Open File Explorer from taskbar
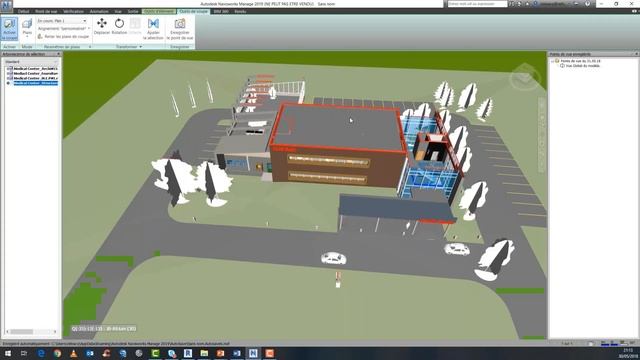The width and height of the screenshot is (640, 360). point(204,353)
